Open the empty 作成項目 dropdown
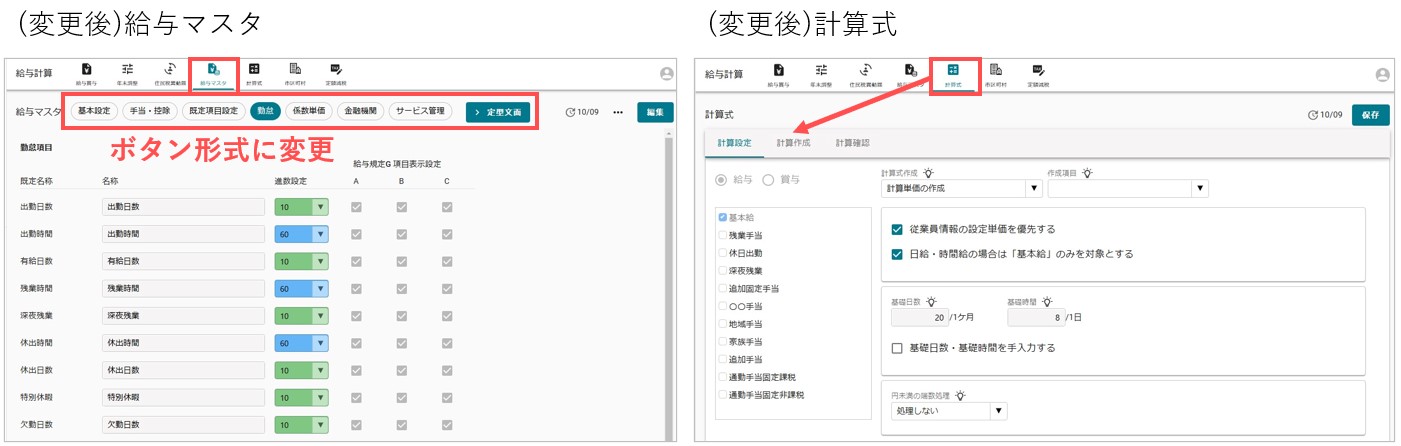 tap(1128, 189)
